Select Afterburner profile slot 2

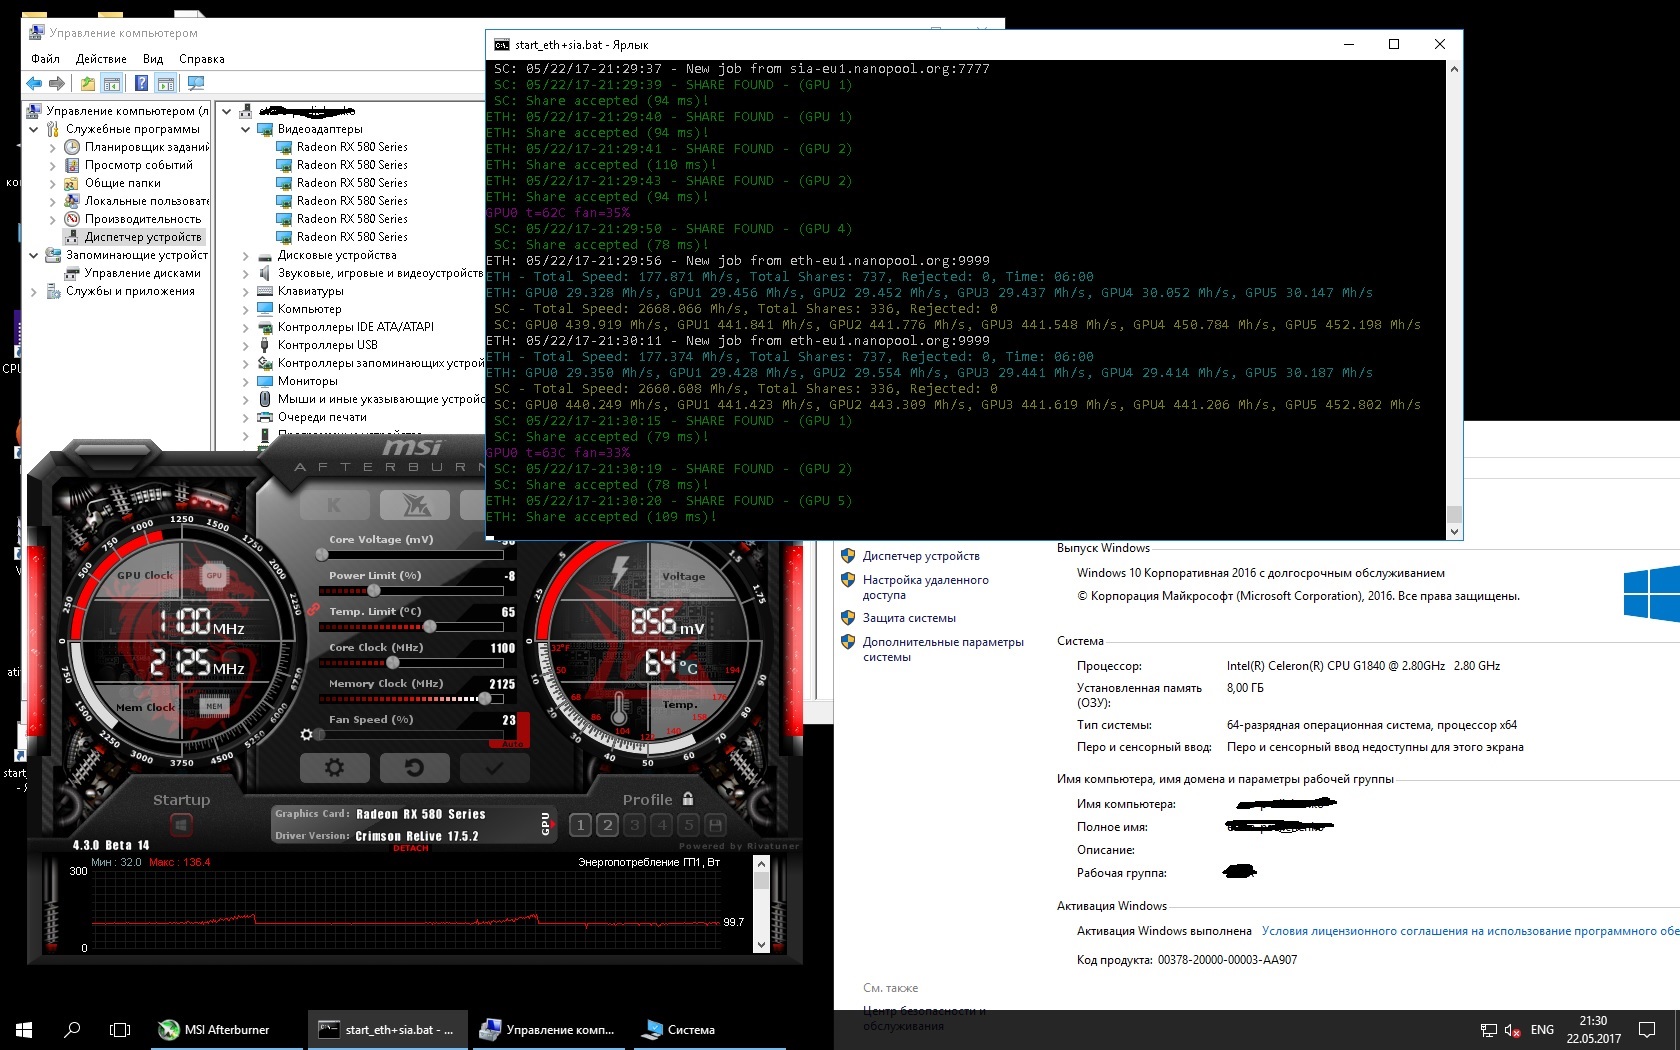tap(607, 825)
